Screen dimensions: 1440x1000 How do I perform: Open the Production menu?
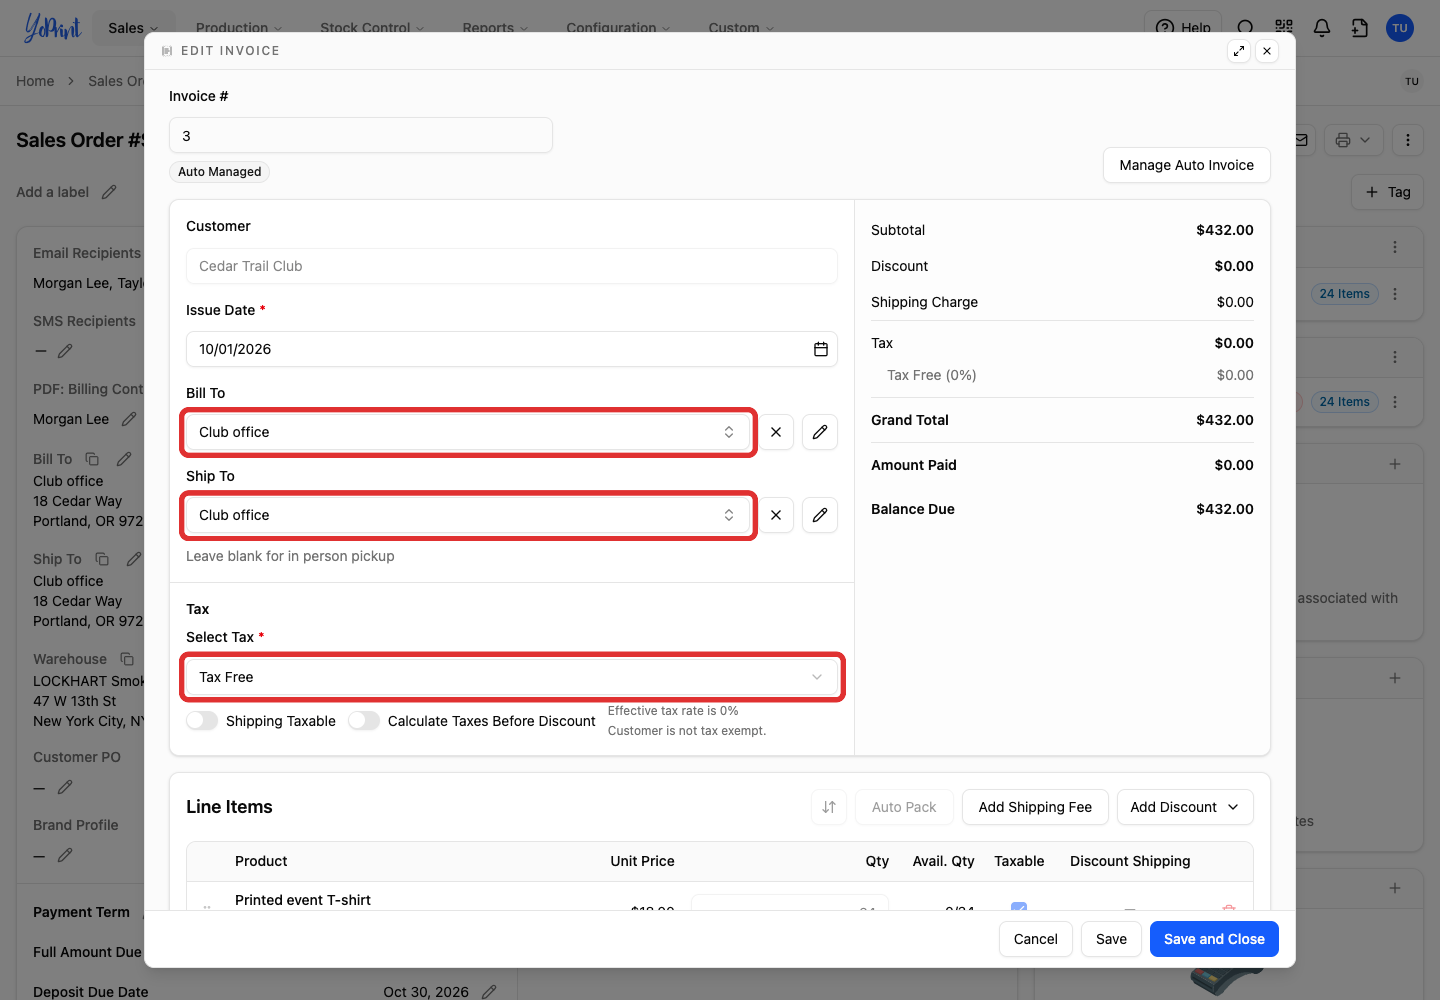(x=239, y=28)
